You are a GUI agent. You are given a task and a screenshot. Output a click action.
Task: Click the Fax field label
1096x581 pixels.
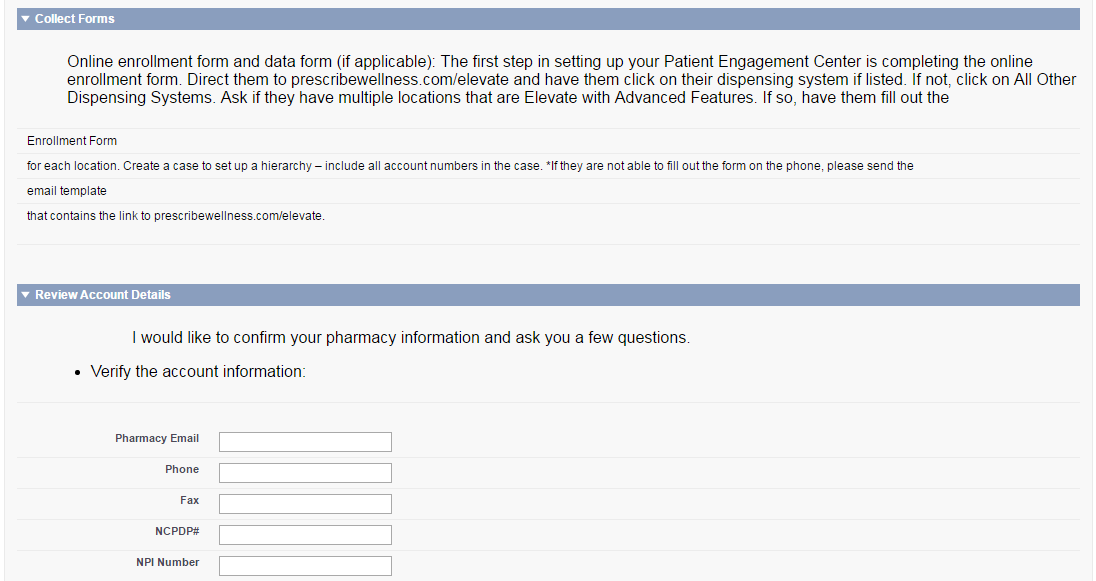(x=190, y=501)
